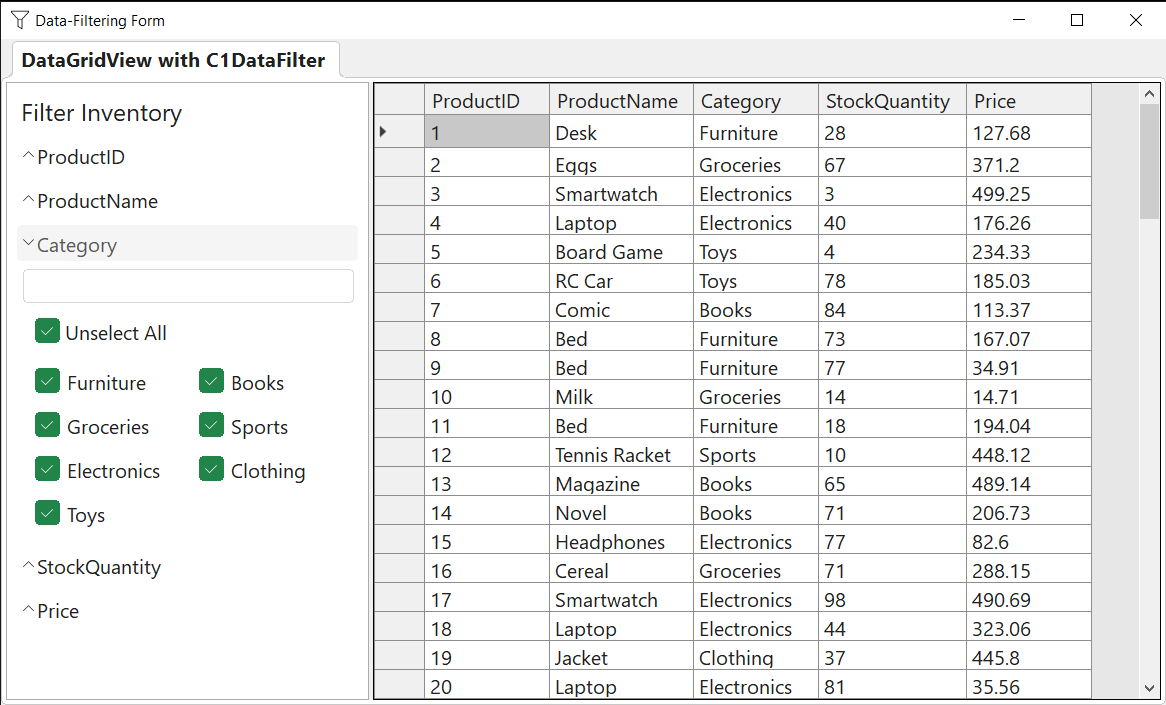The image size is (1166, 705).
Task: Click the select-all corner cell of grid
Action: point(399,100)
